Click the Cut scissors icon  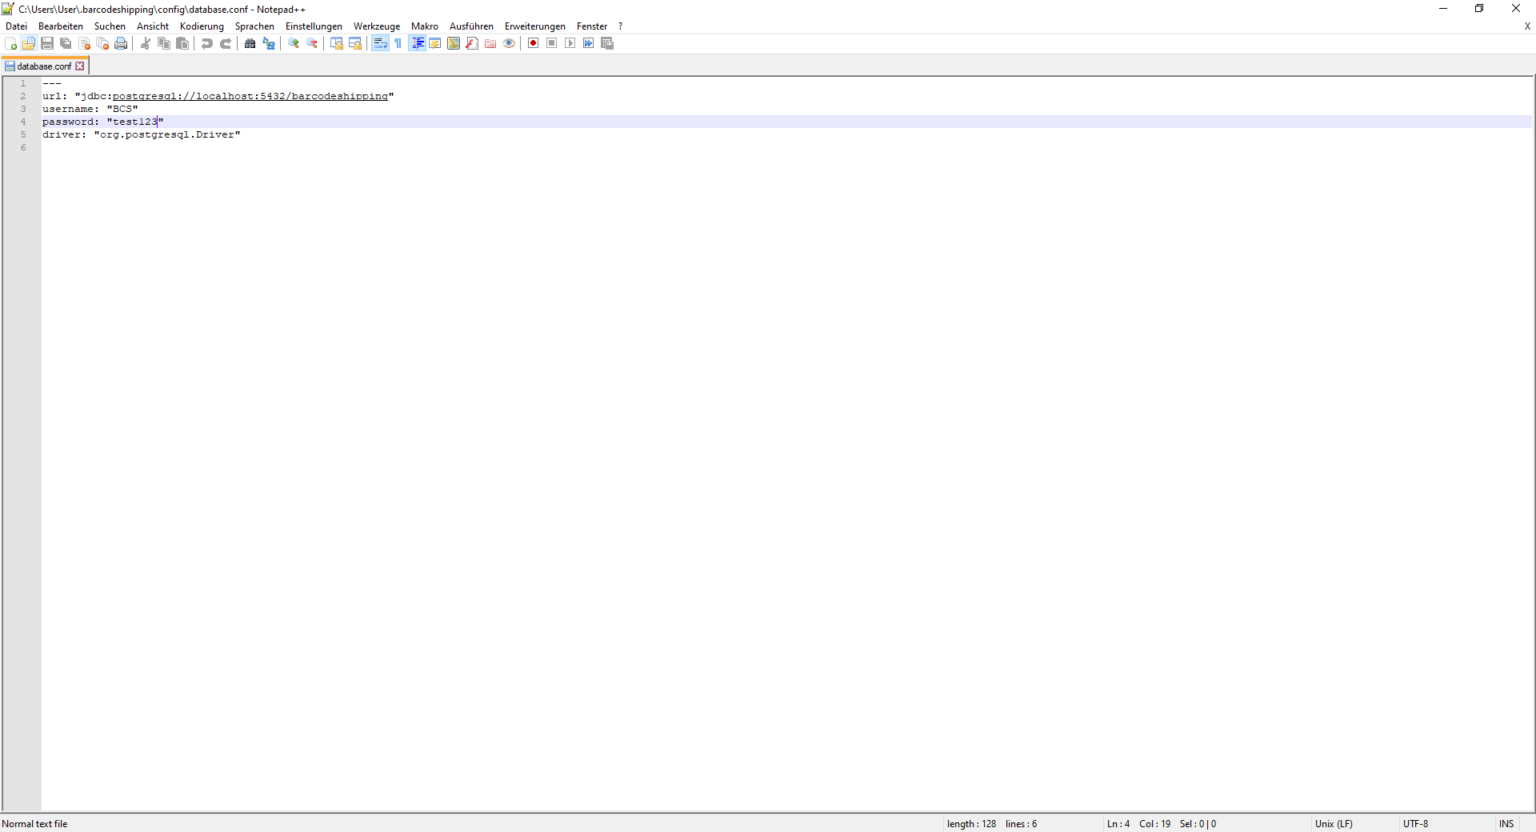point(145,44)
